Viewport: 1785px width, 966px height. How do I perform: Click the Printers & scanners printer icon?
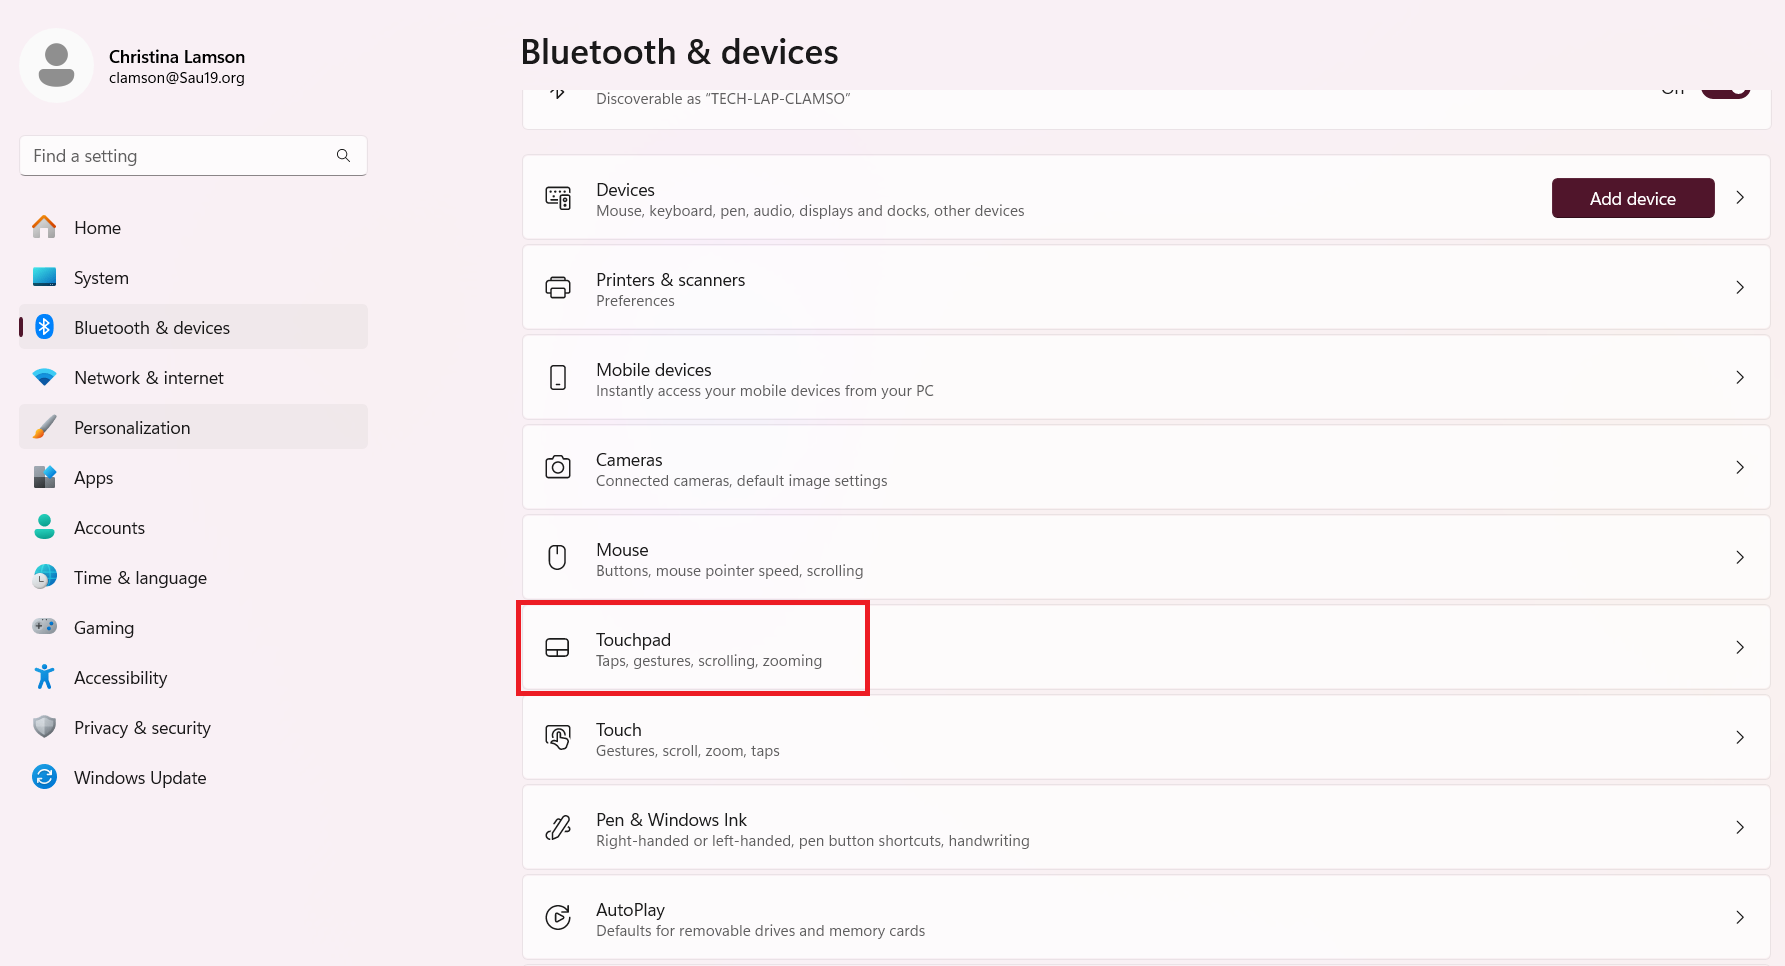558,288
